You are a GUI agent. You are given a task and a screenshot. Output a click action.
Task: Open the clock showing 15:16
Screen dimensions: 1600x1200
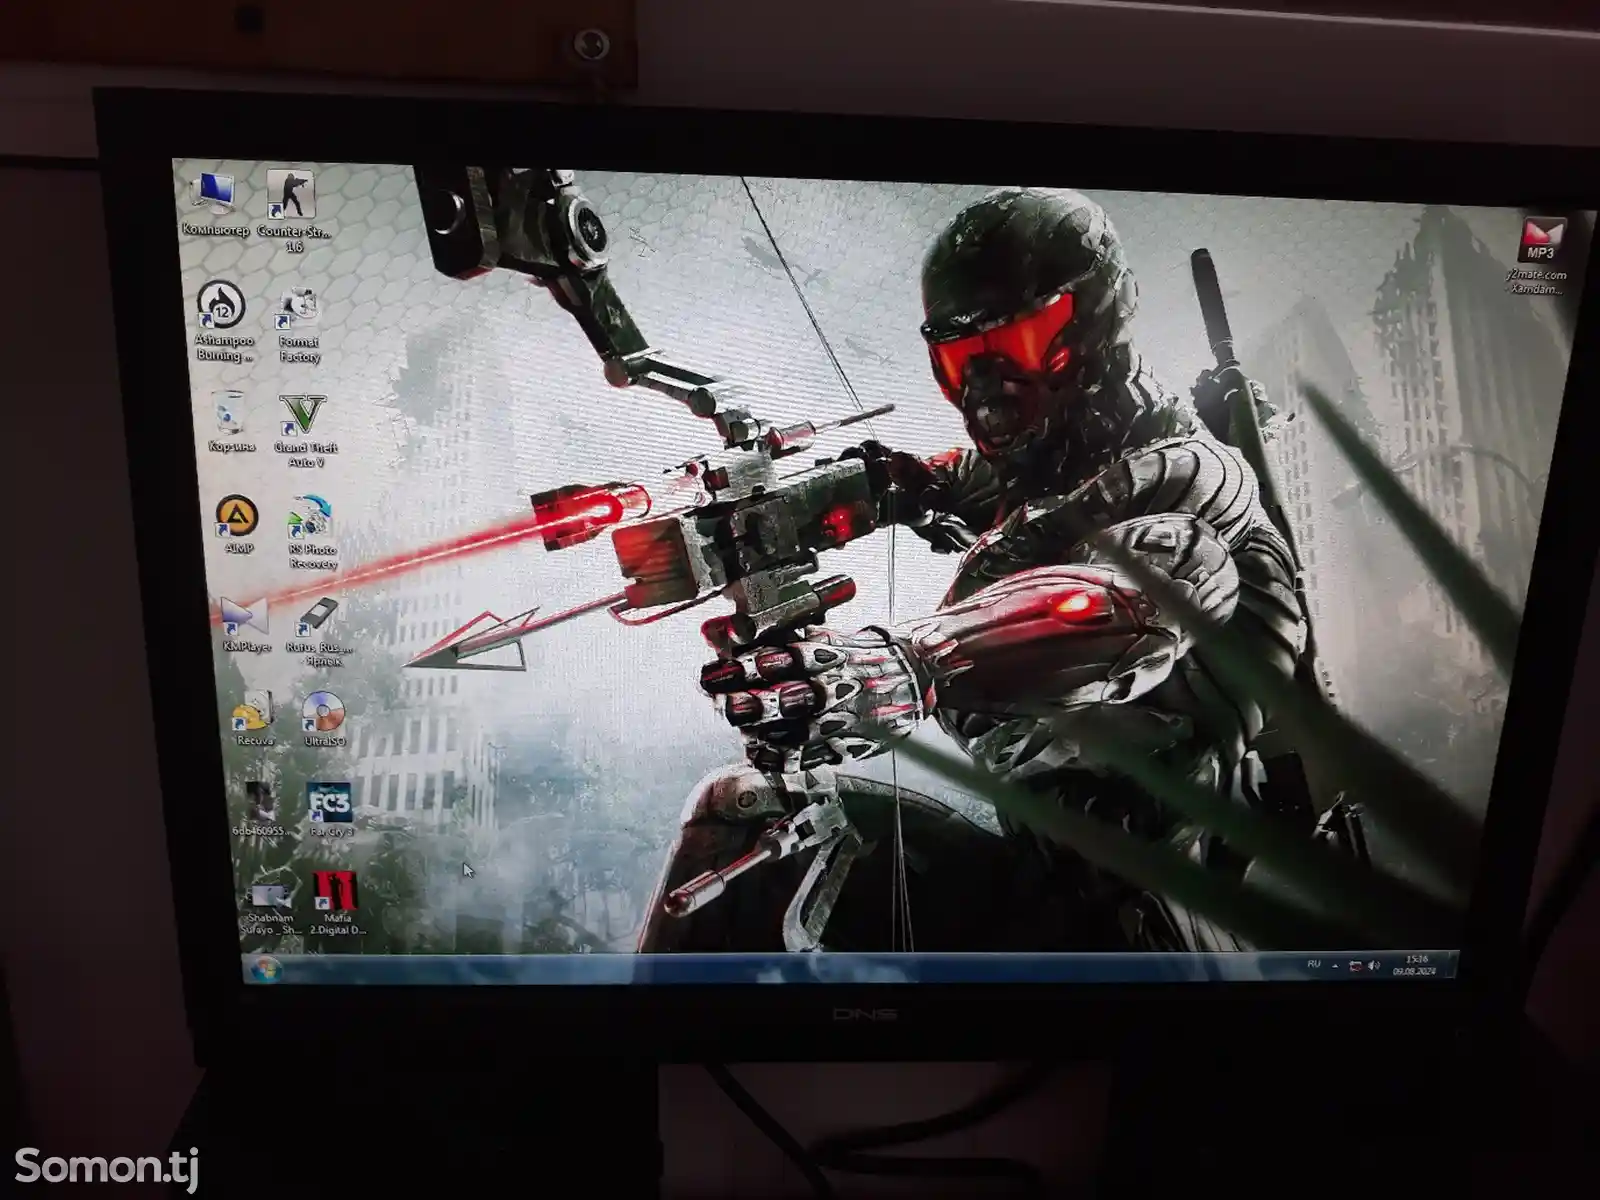pos(1414,965)
